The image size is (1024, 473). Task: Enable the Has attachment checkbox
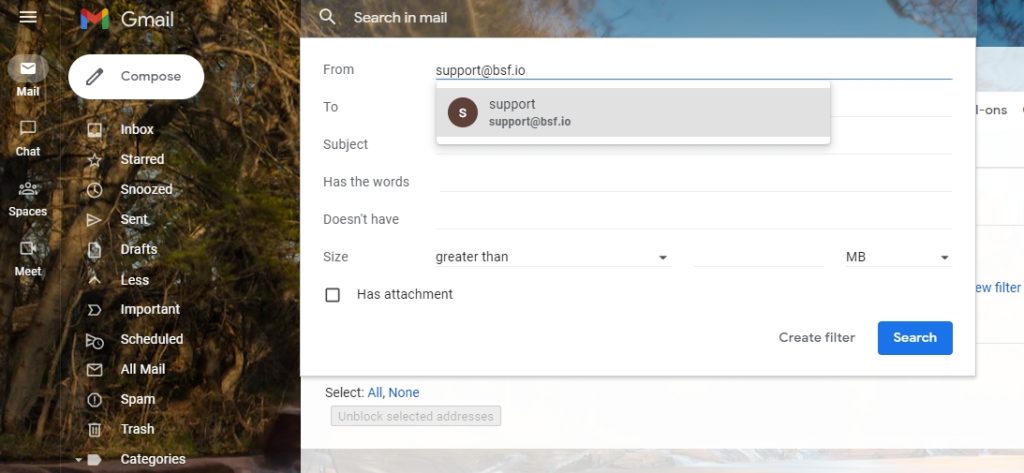[x=333, y=295]
